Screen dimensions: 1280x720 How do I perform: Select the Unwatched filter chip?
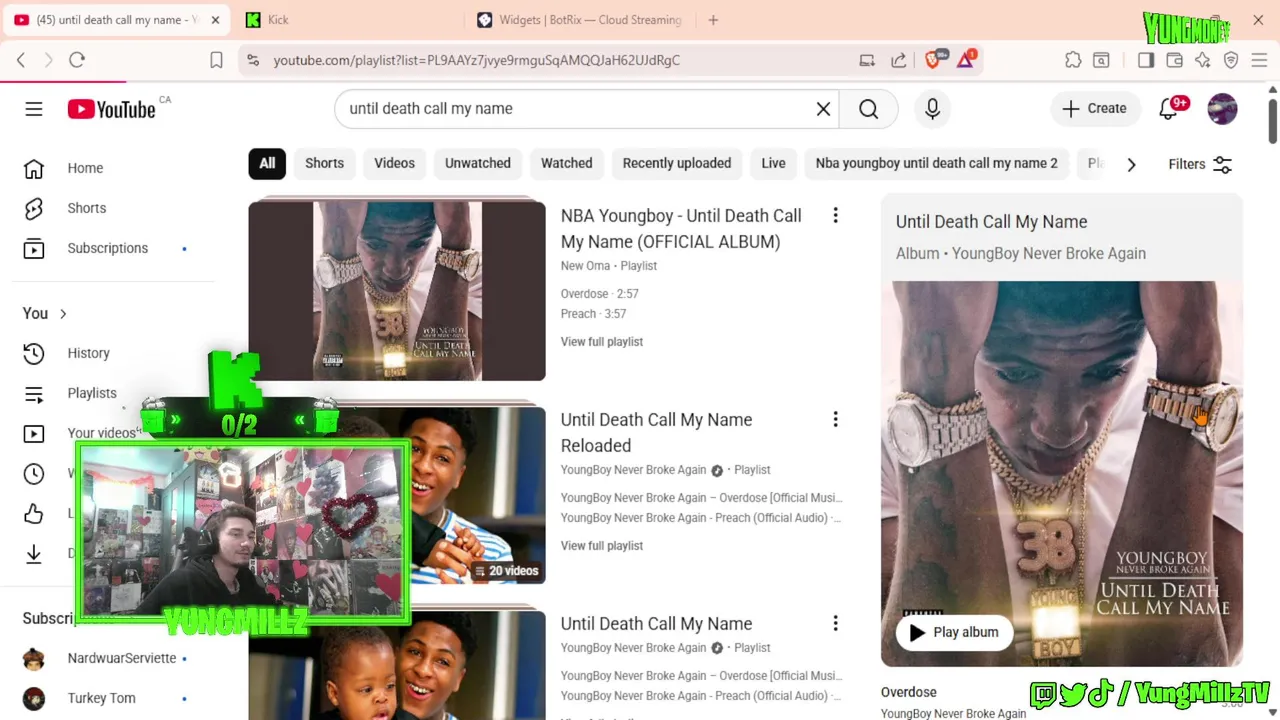click(x=478, y=163)
